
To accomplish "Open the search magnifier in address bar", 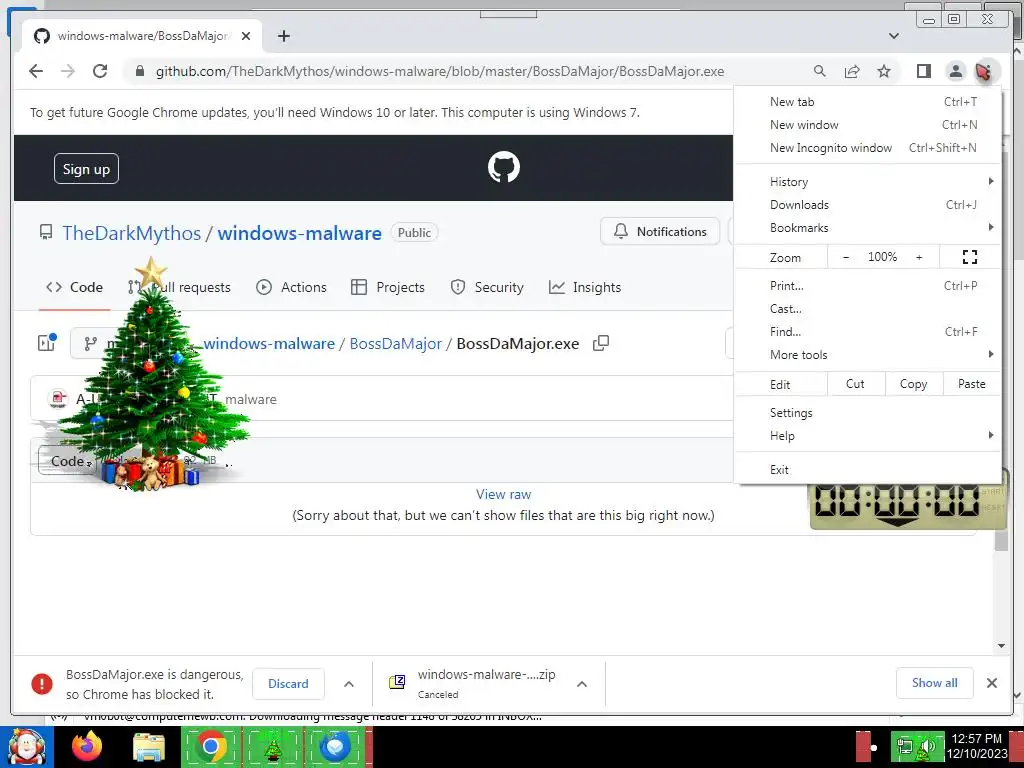I will (x=820, y=71).
